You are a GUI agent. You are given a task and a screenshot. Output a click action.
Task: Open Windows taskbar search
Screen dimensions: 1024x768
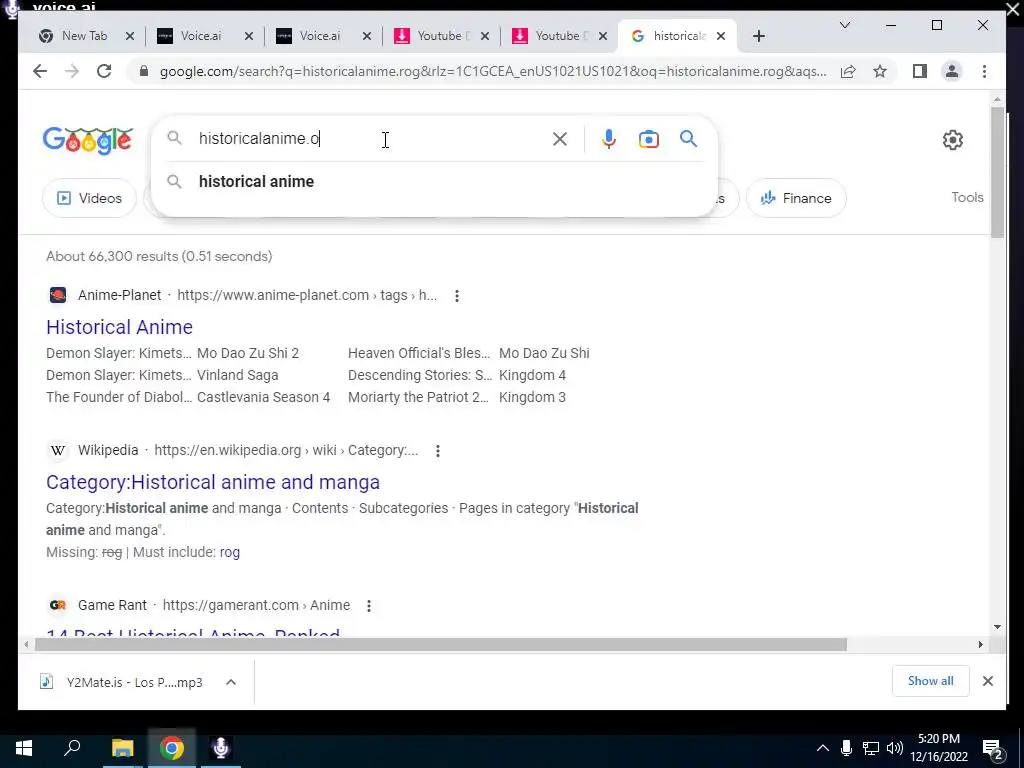point(72,748)
